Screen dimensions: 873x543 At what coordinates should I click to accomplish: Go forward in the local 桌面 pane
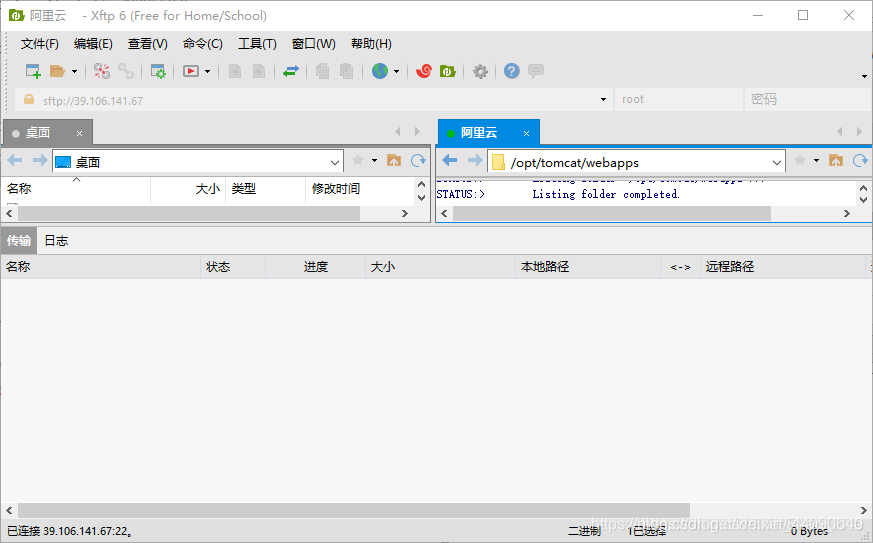click(x=40, y=161)
